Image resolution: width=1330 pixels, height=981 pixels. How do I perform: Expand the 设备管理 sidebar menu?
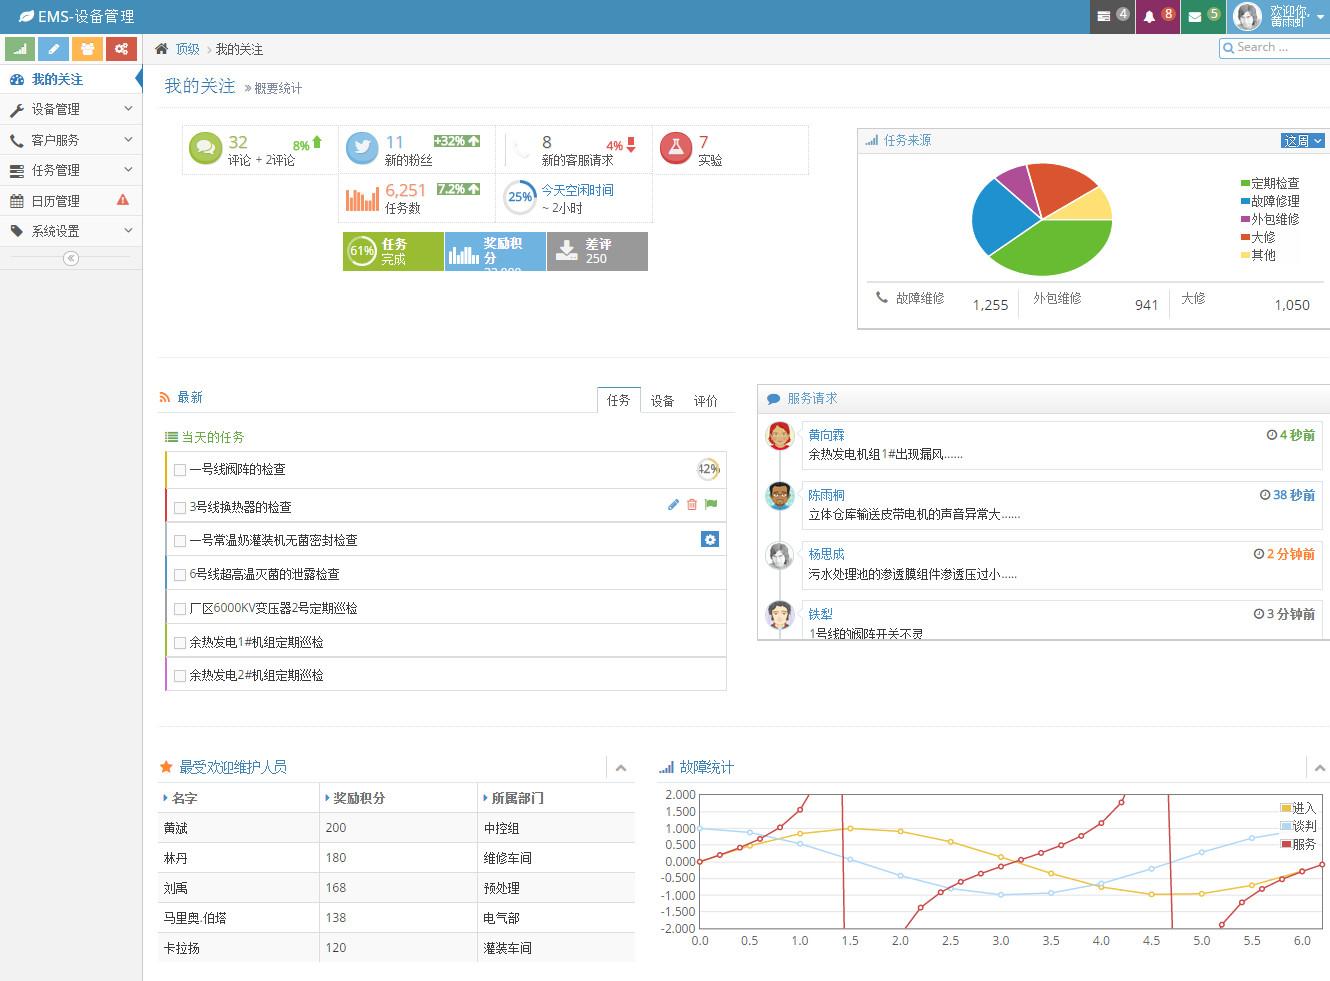[x=70, y=110]
